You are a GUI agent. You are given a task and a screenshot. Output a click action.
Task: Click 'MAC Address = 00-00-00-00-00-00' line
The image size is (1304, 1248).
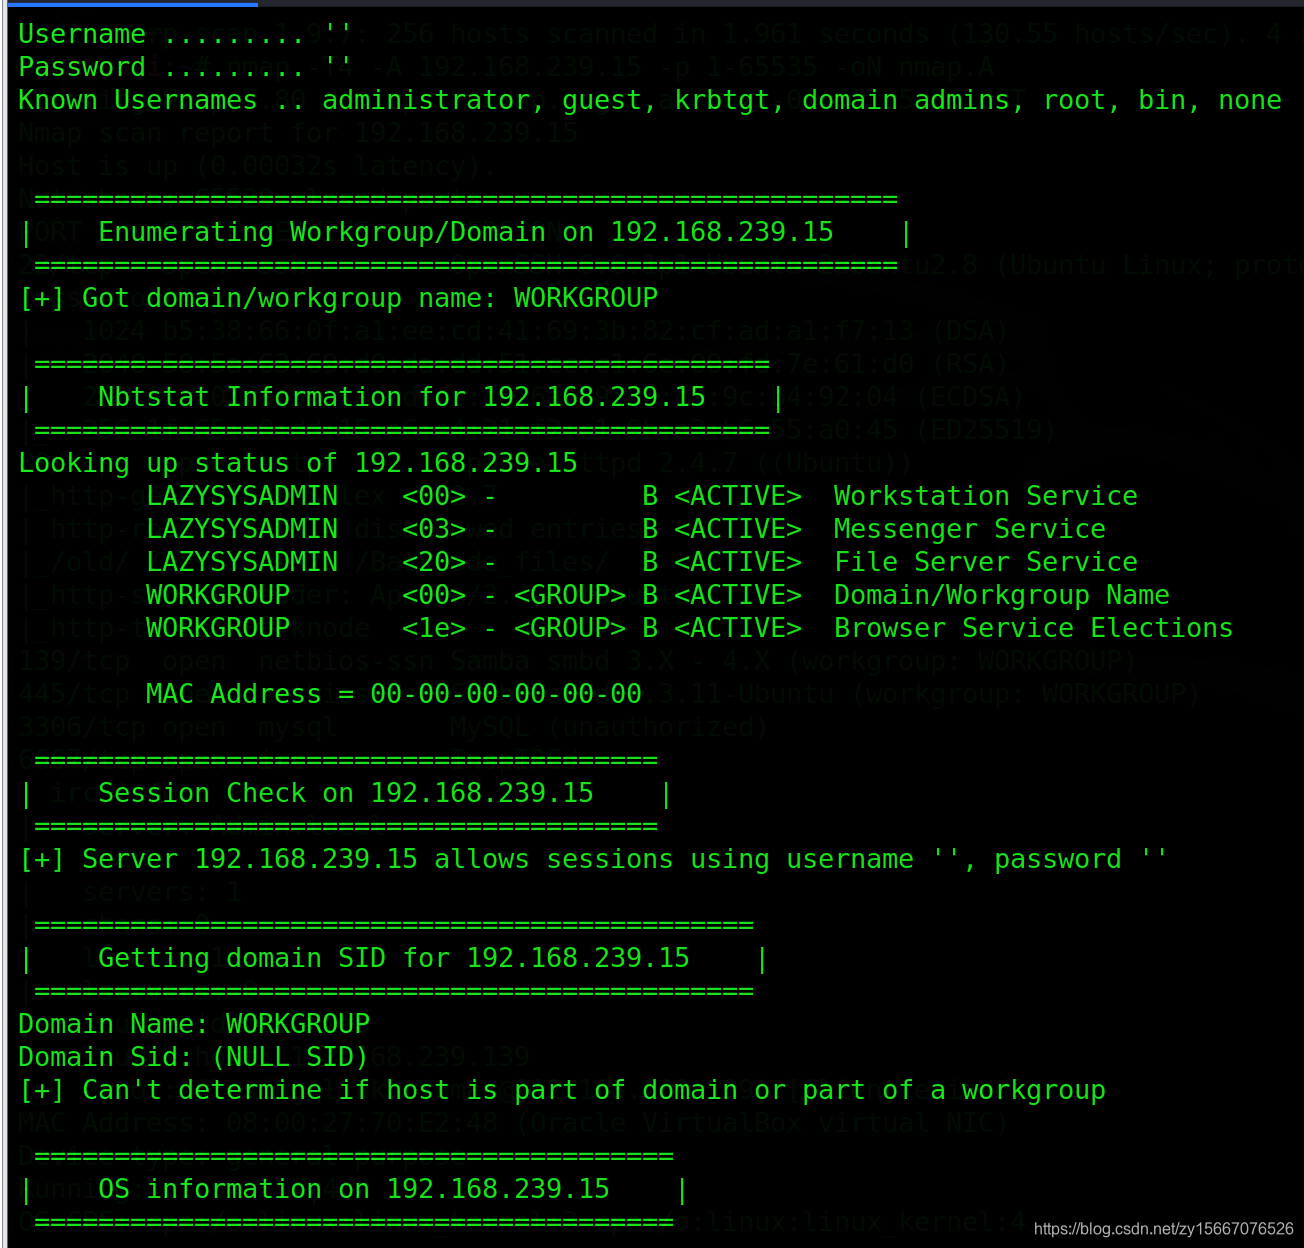pos(394,694)
